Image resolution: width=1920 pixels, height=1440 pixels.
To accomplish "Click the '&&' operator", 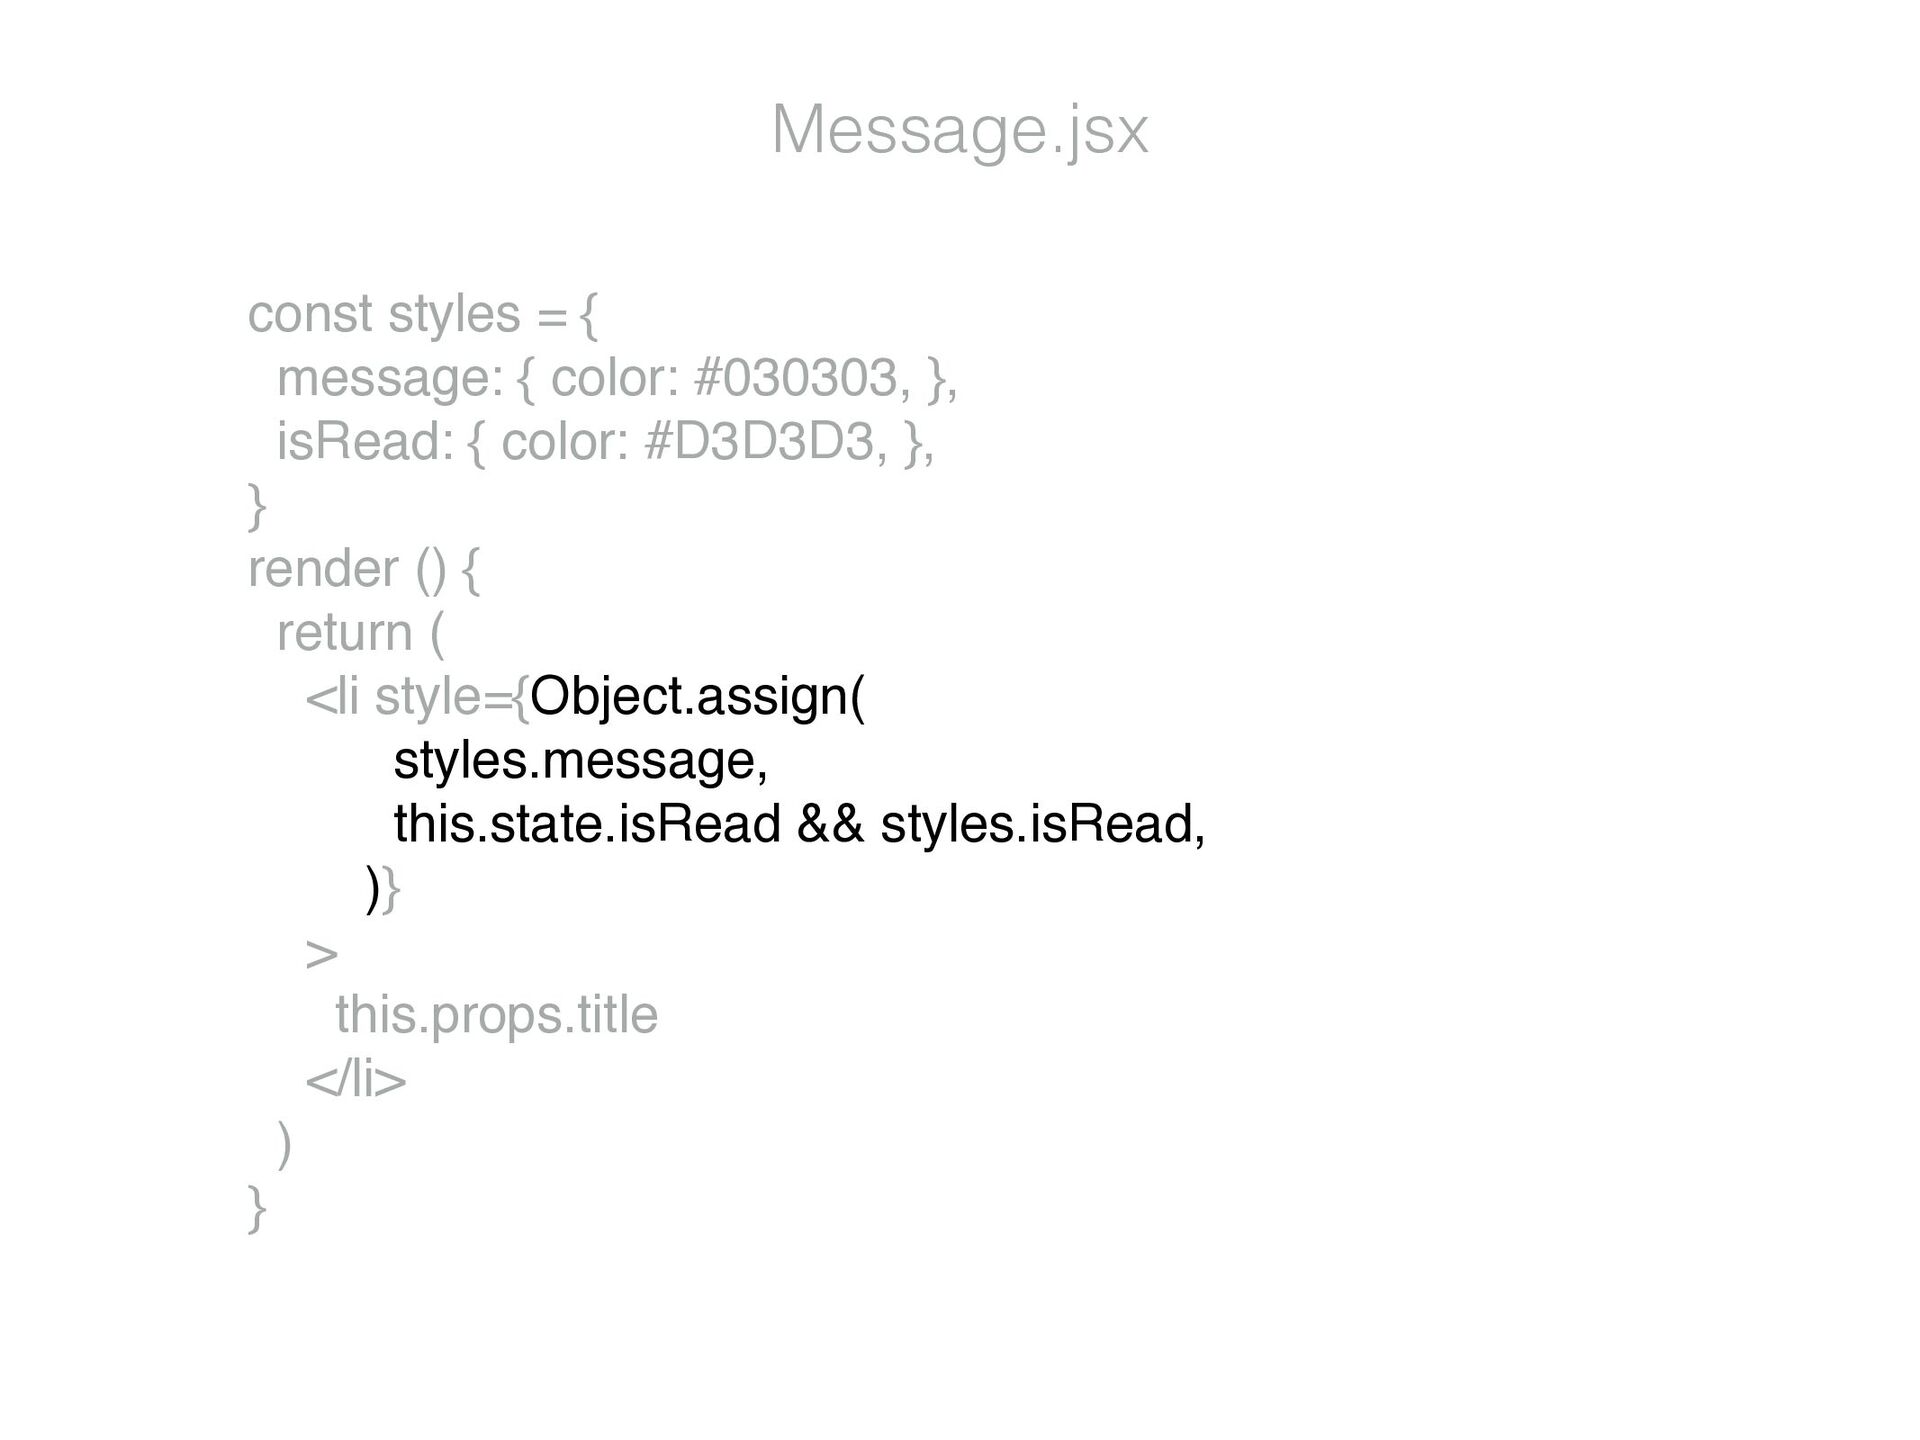I will coord(830,824).
